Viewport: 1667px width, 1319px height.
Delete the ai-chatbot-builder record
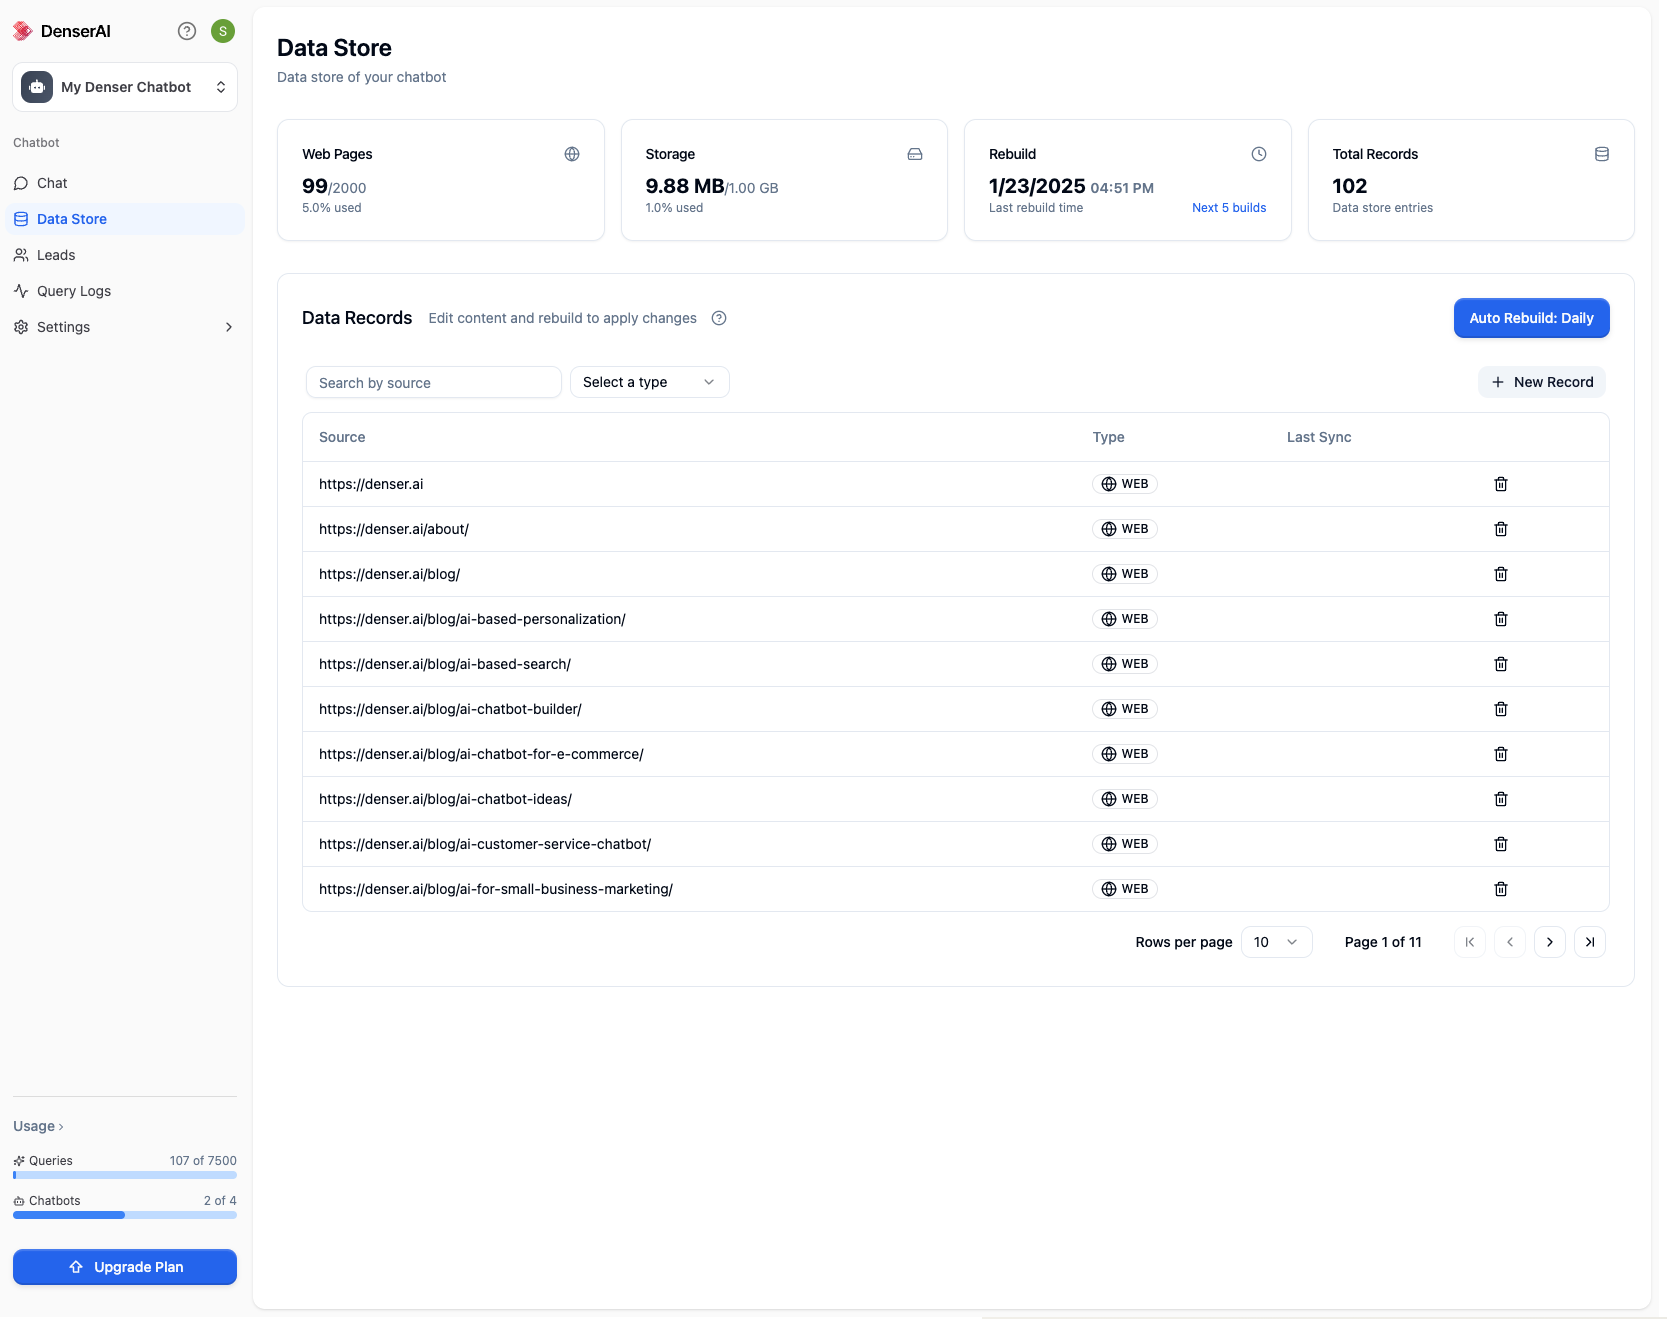pos(1501,709)
